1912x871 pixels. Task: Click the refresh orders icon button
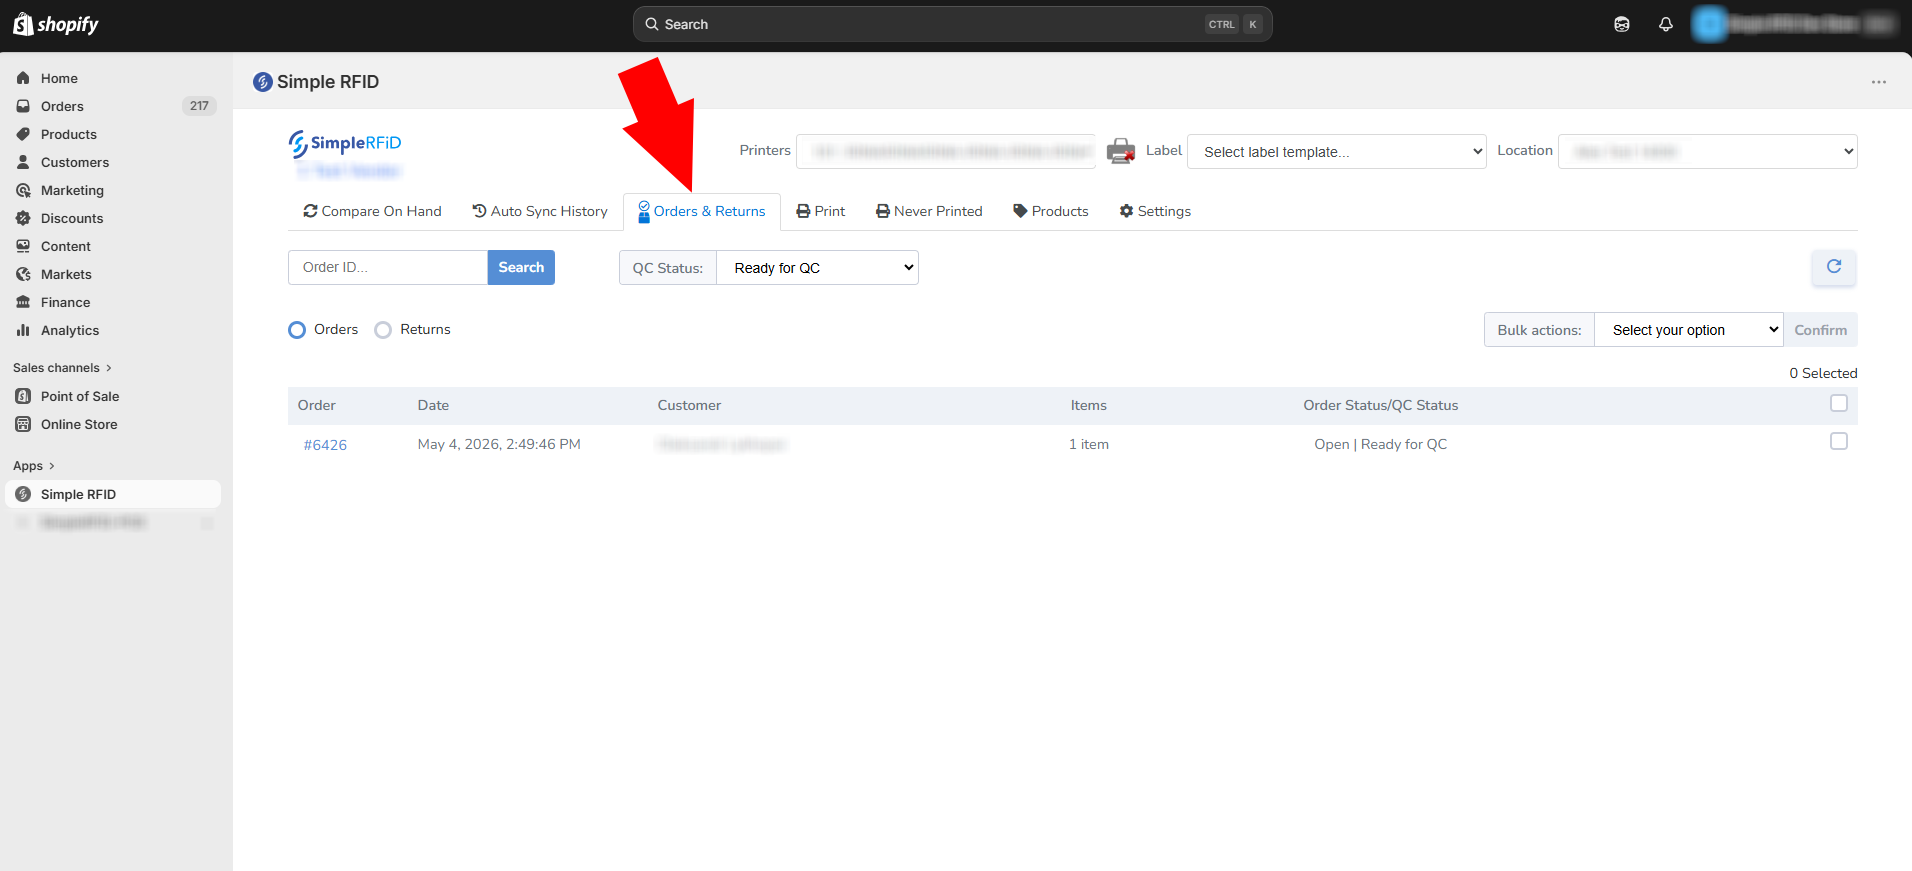click(x=1834, y=267)
